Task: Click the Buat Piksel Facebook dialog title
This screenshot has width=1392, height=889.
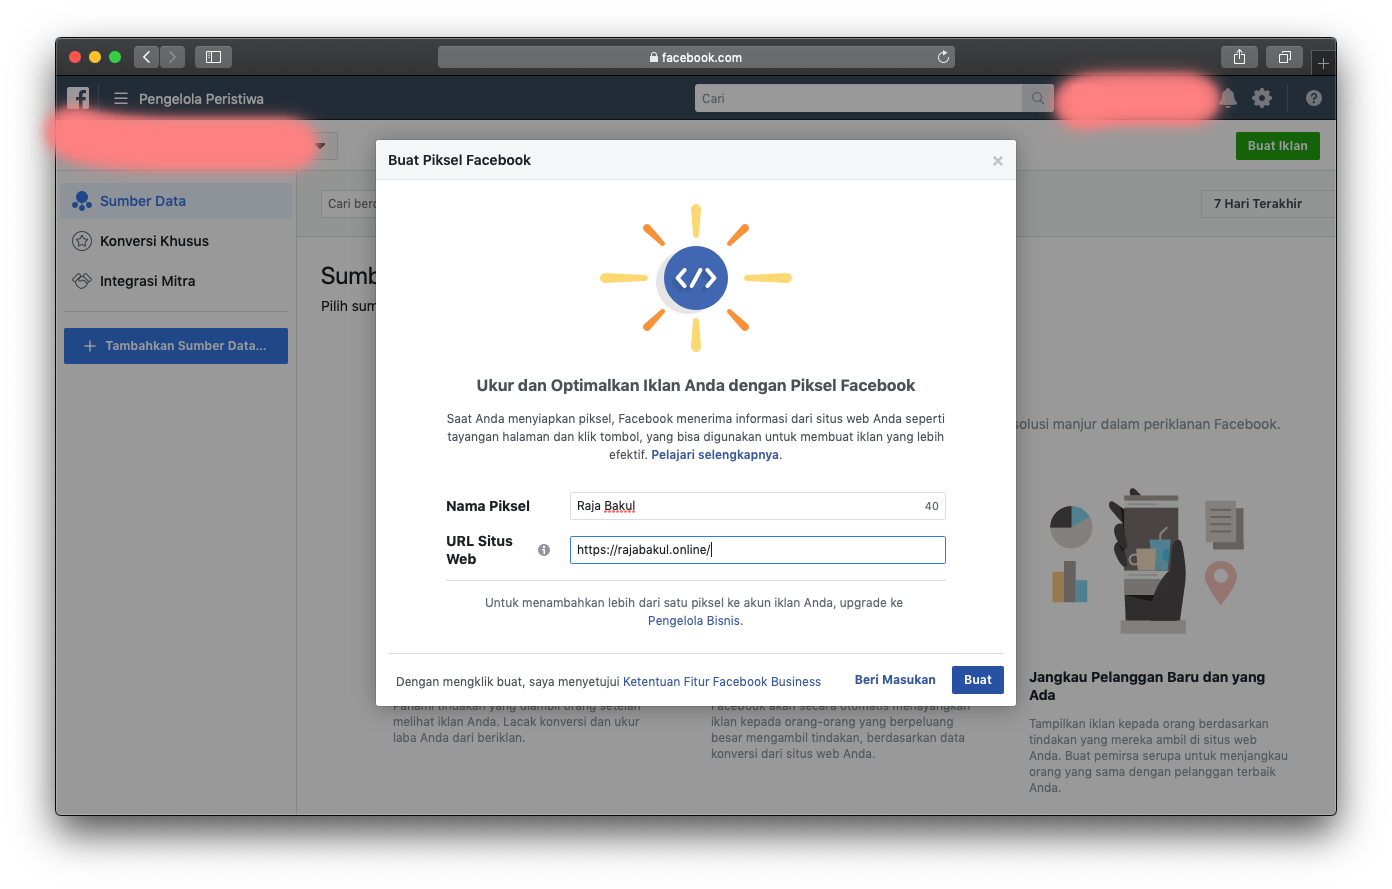Action: pyautogui.click(x=459, y=160)
